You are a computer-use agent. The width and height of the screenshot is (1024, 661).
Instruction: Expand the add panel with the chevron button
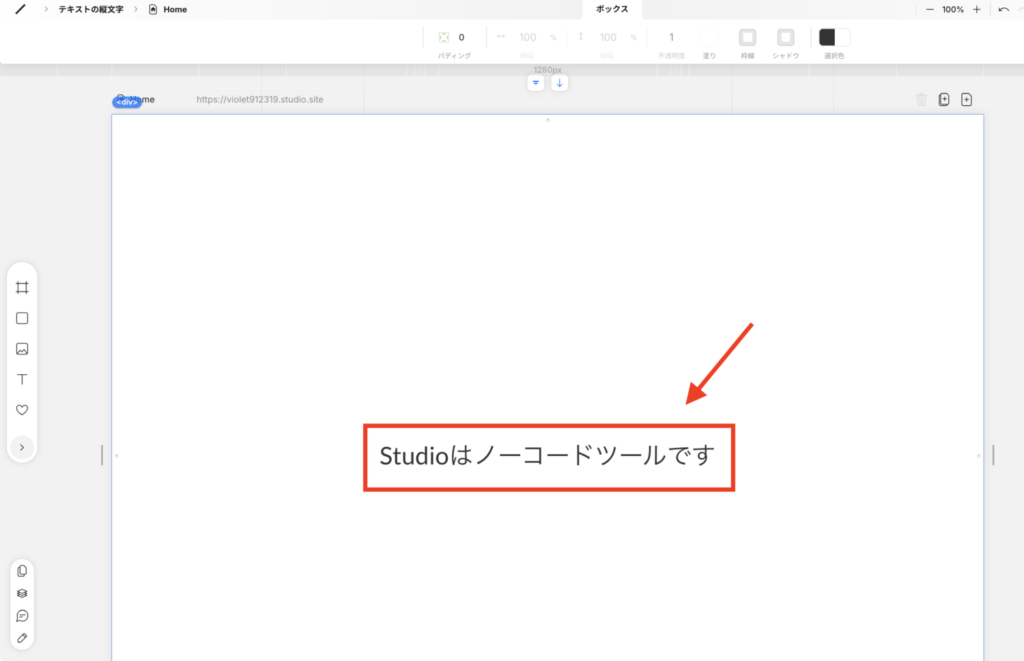(x=22, y=447)
